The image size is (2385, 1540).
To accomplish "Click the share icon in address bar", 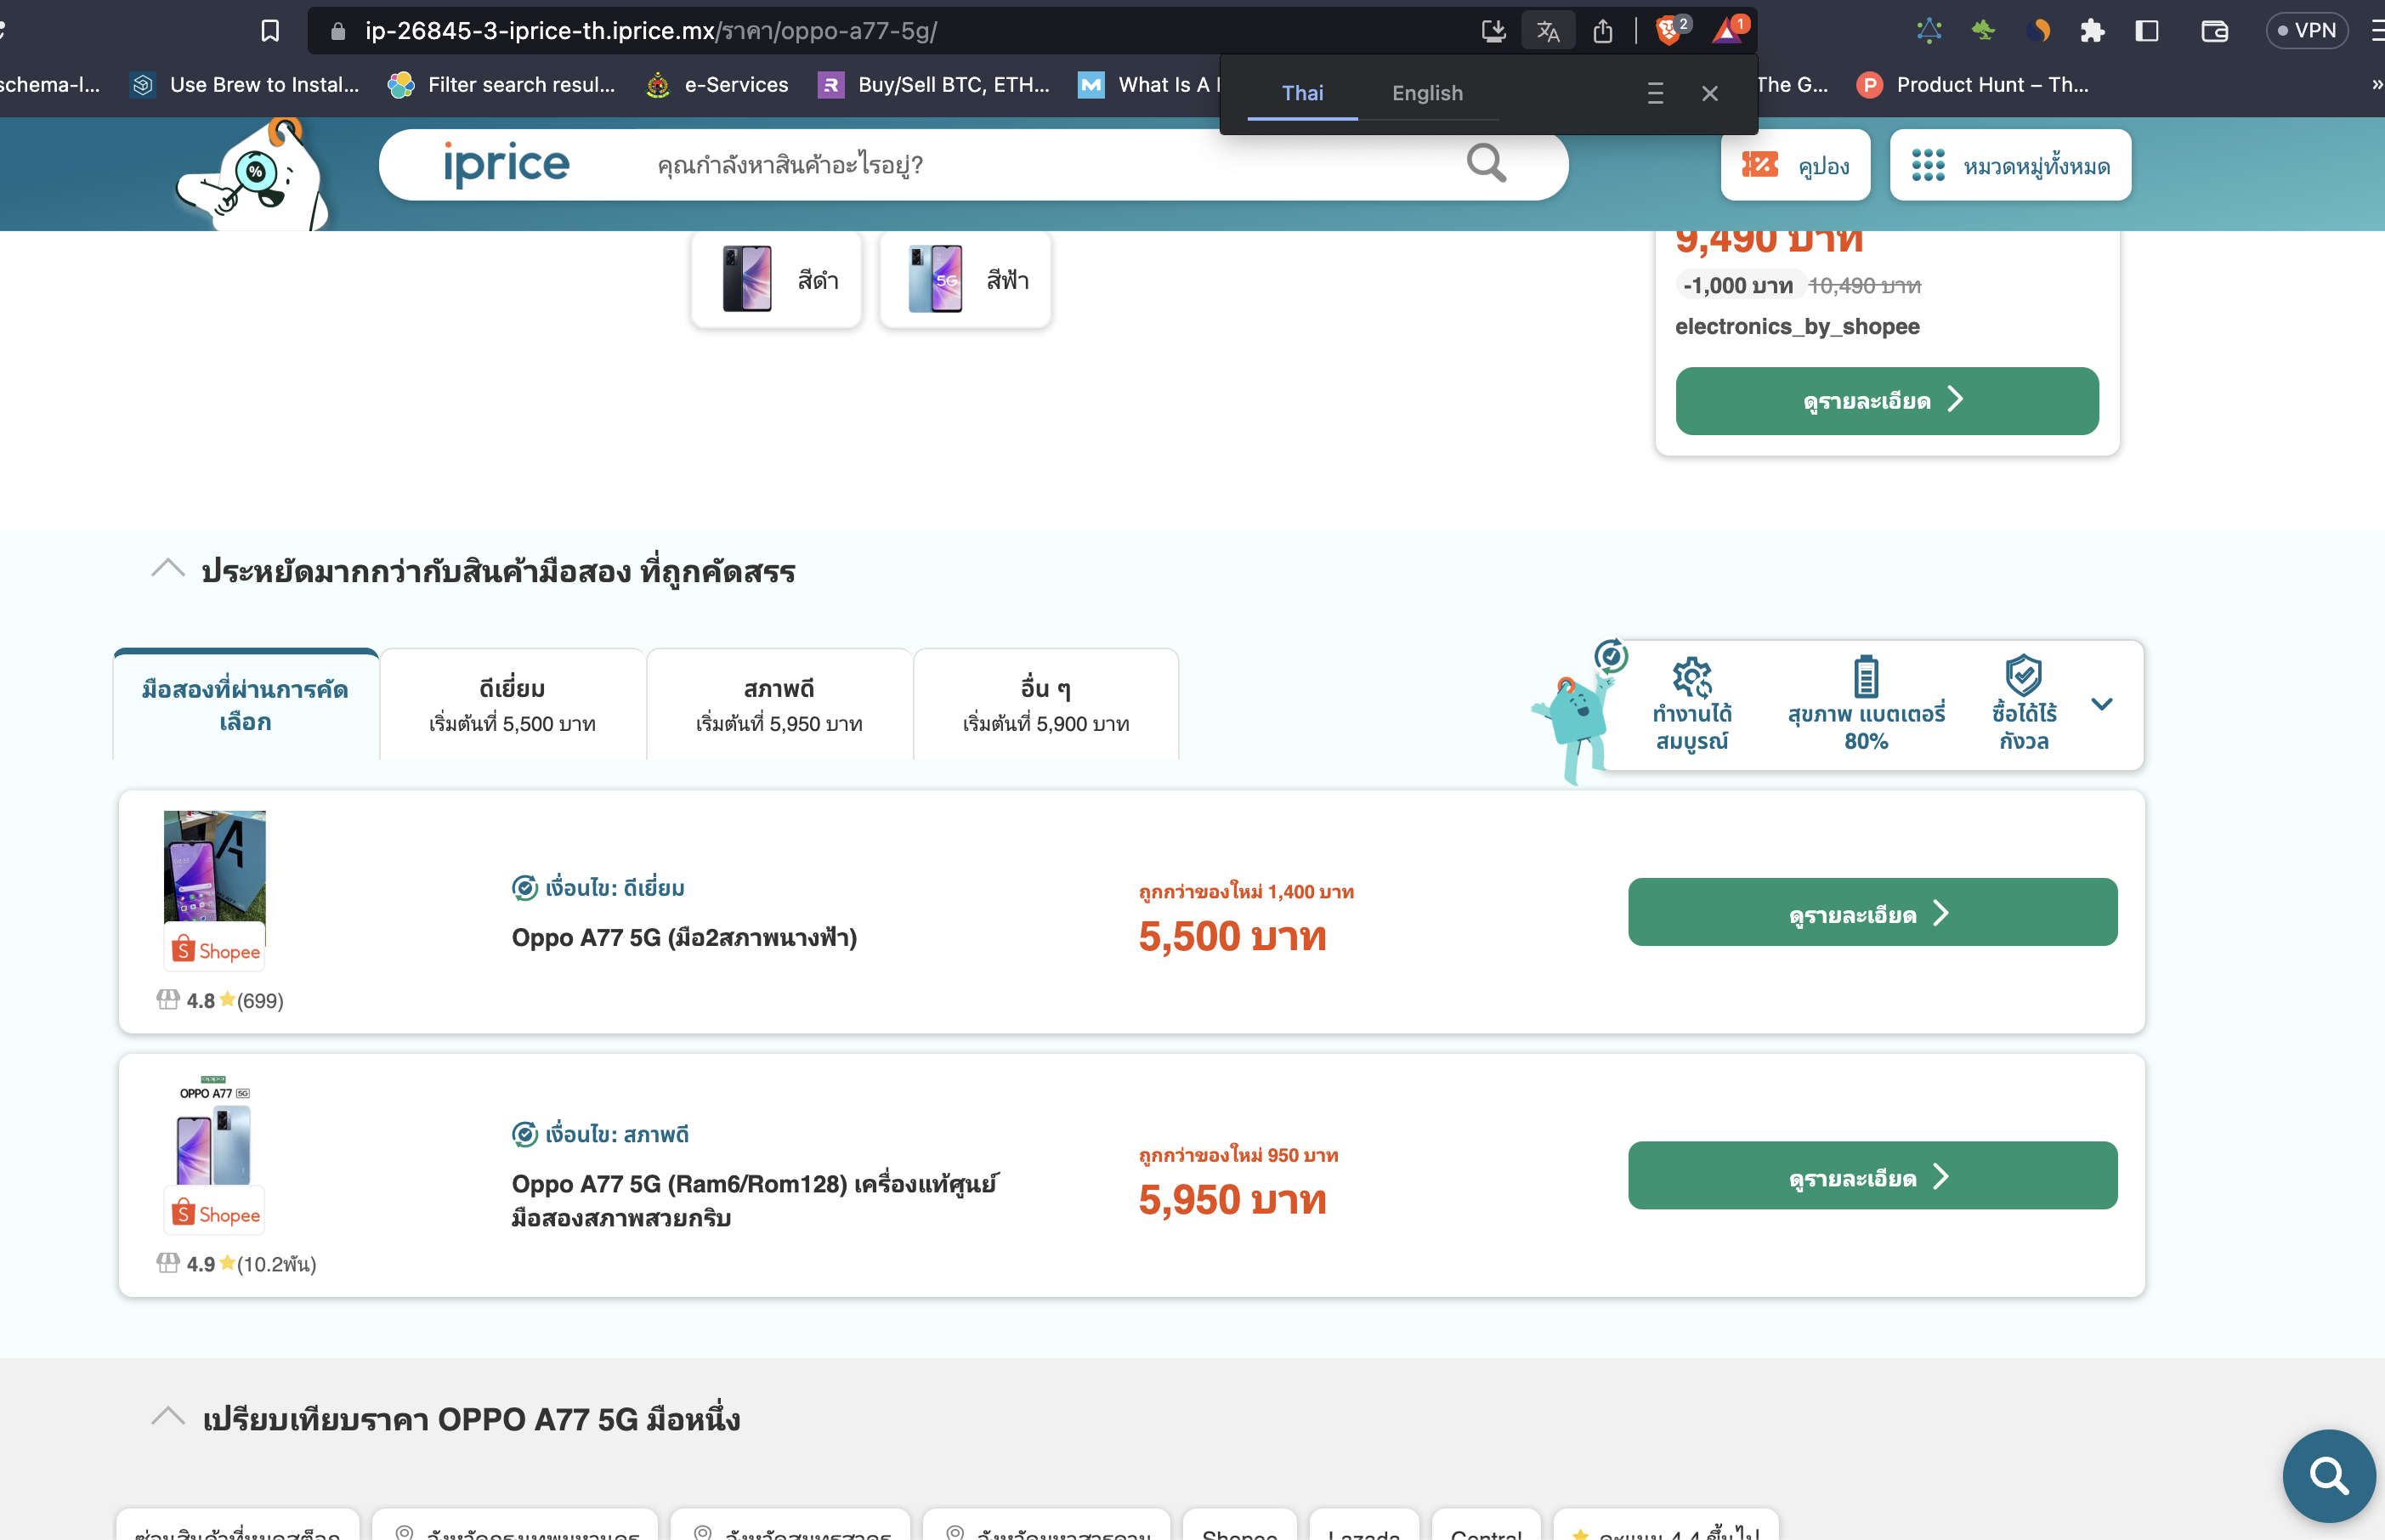I will point(1603,31).
